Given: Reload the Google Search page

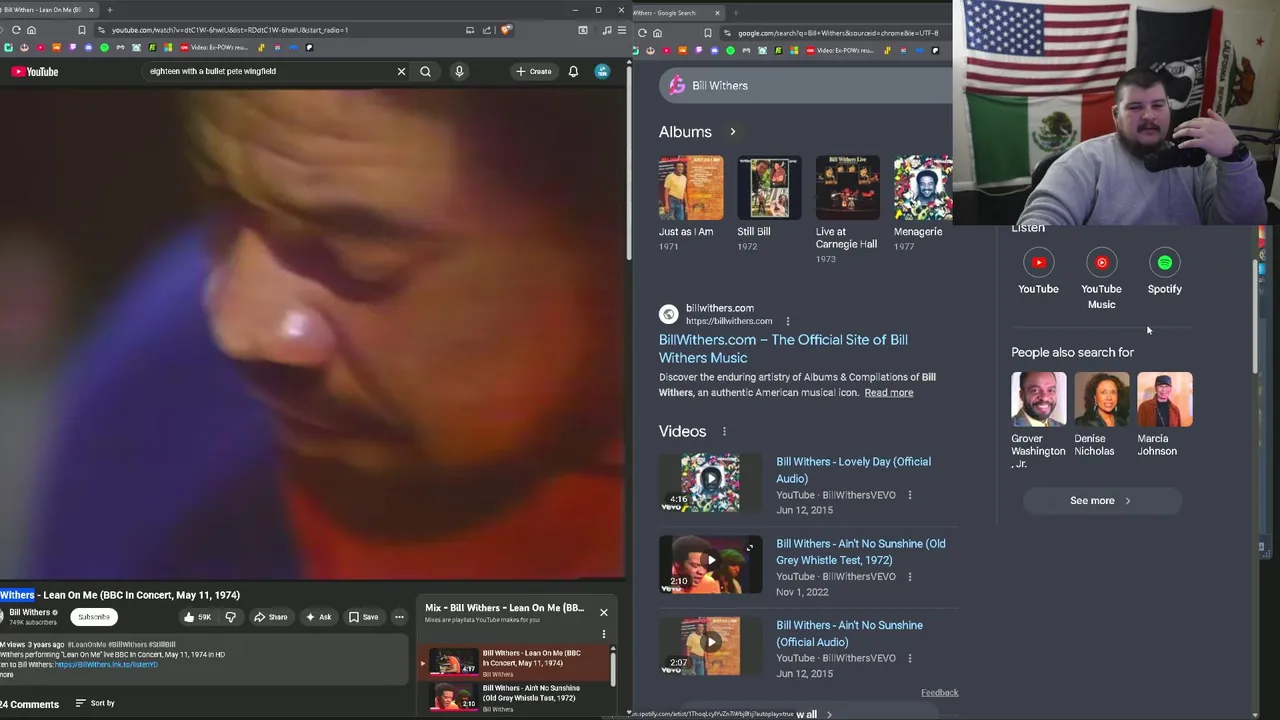Looking at the screenshot, I should pos(642,33).
